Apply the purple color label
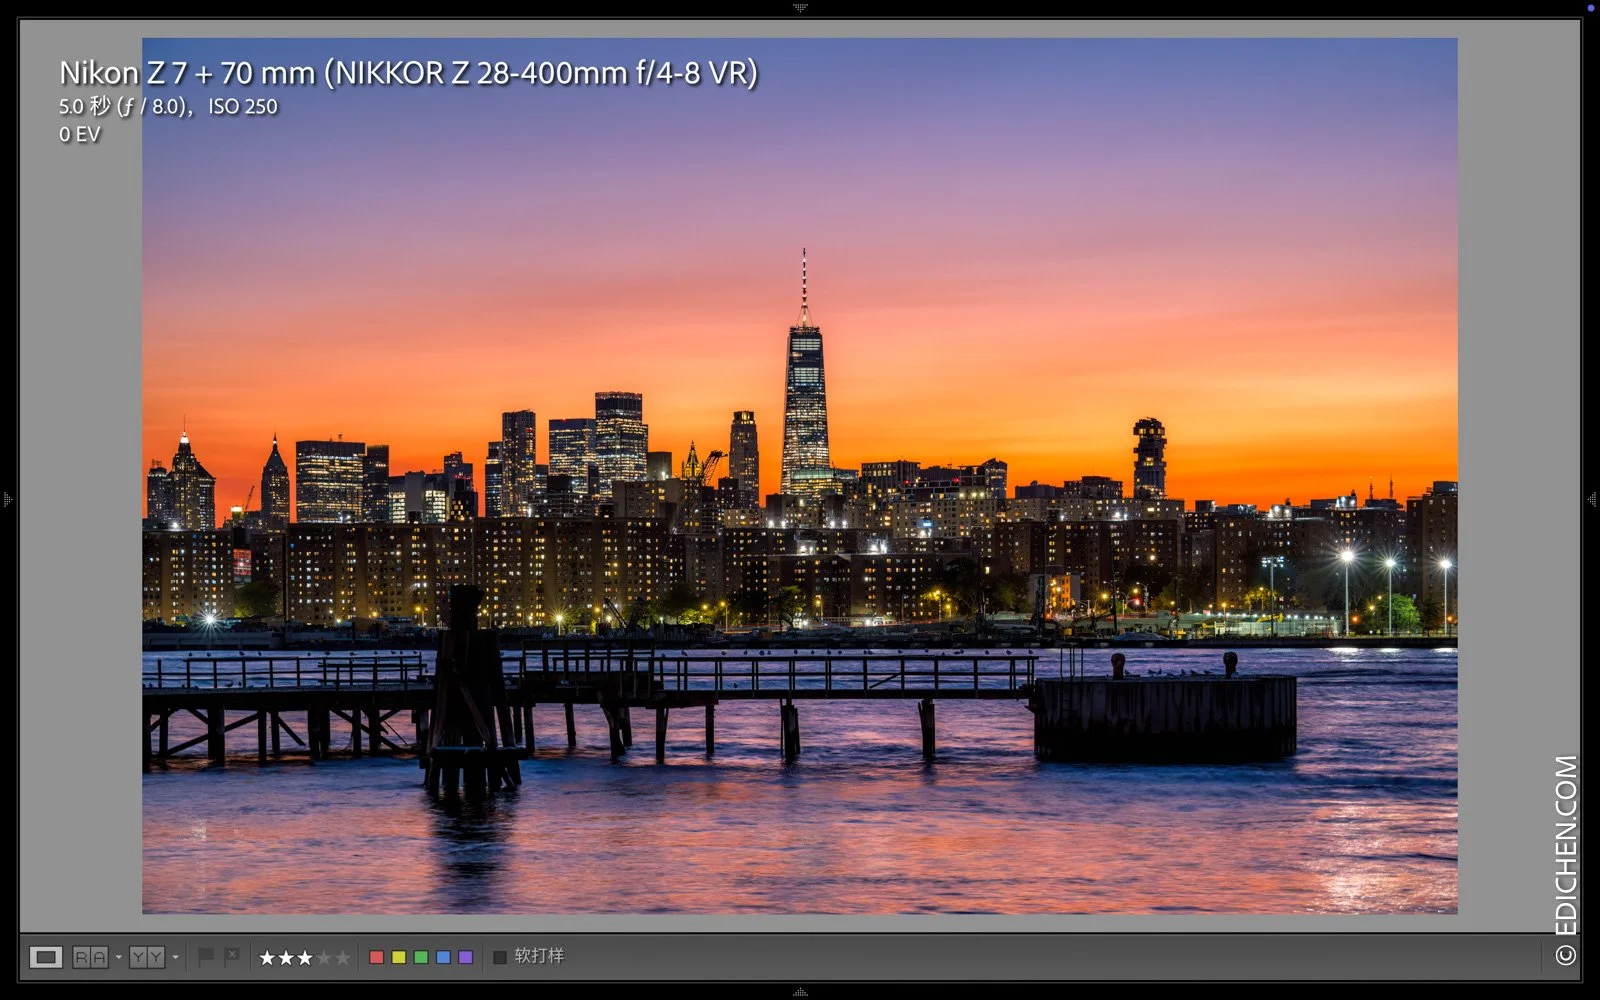 [x=465, y=957]
